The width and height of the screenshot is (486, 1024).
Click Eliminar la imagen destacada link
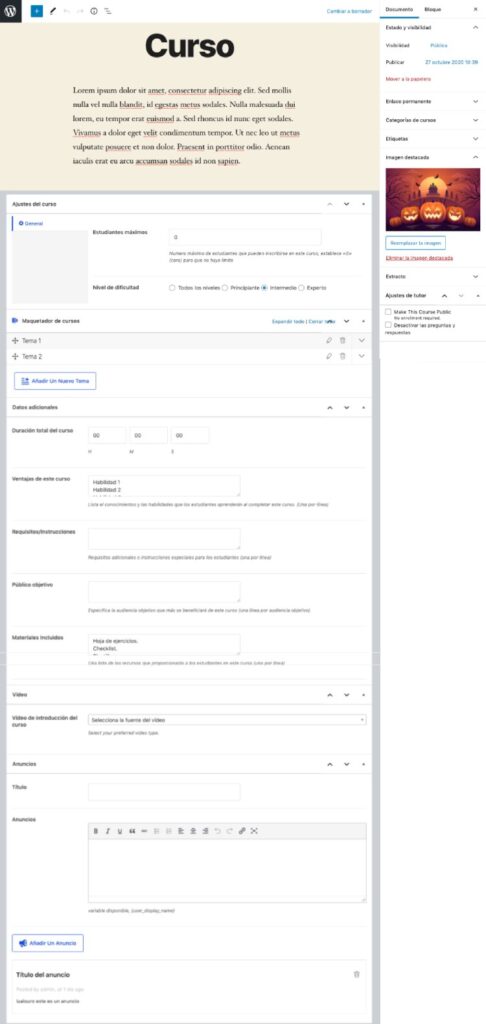pyautogui.click(x=419, y=258)
